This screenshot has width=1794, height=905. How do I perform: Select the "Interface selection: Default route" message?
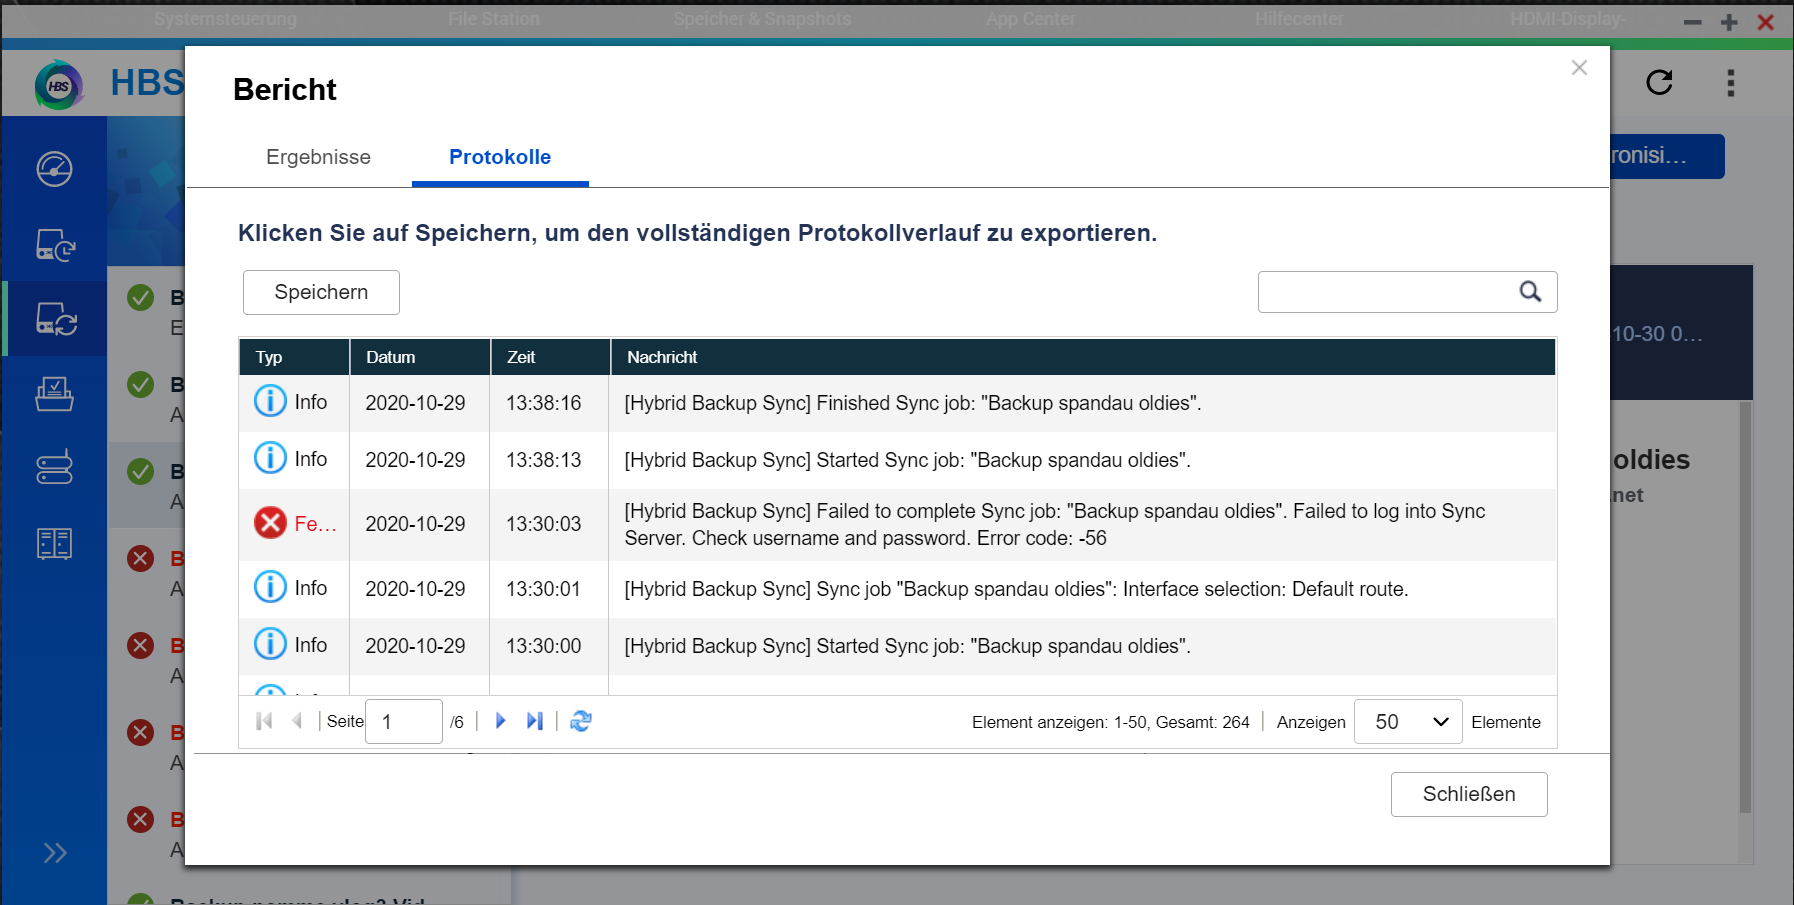(1016, 589)
